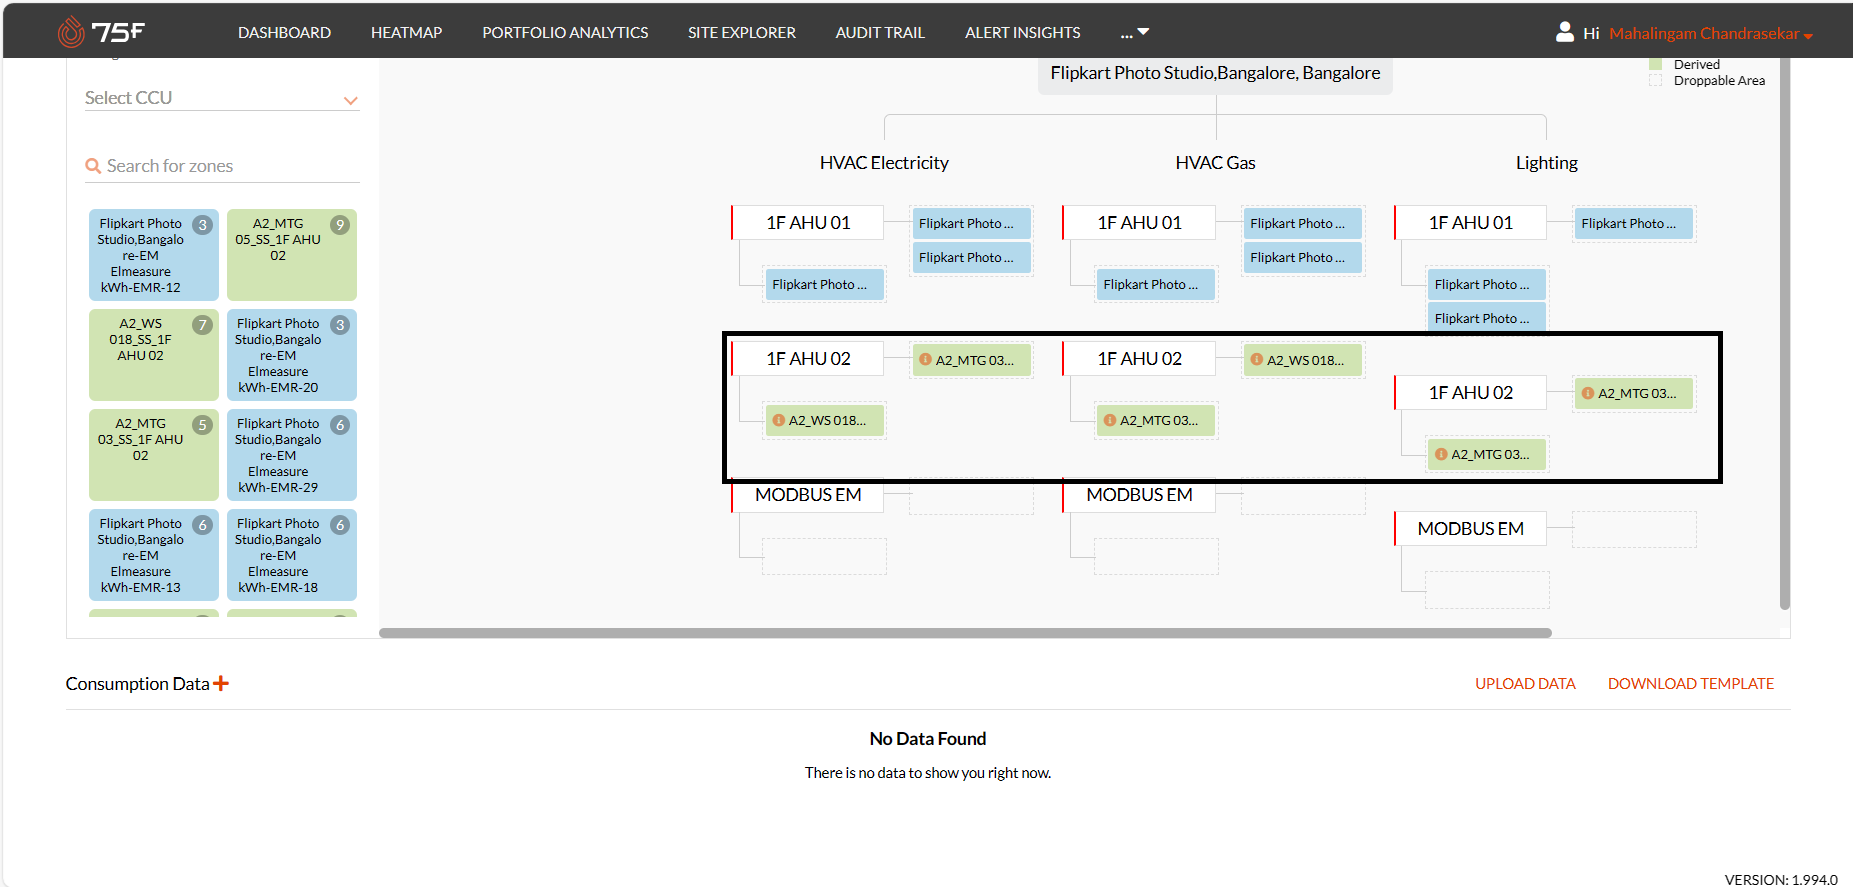
Task: Select the A2_WS 018_SS_1F AHU 02 zone card
Action: [154, 355]
